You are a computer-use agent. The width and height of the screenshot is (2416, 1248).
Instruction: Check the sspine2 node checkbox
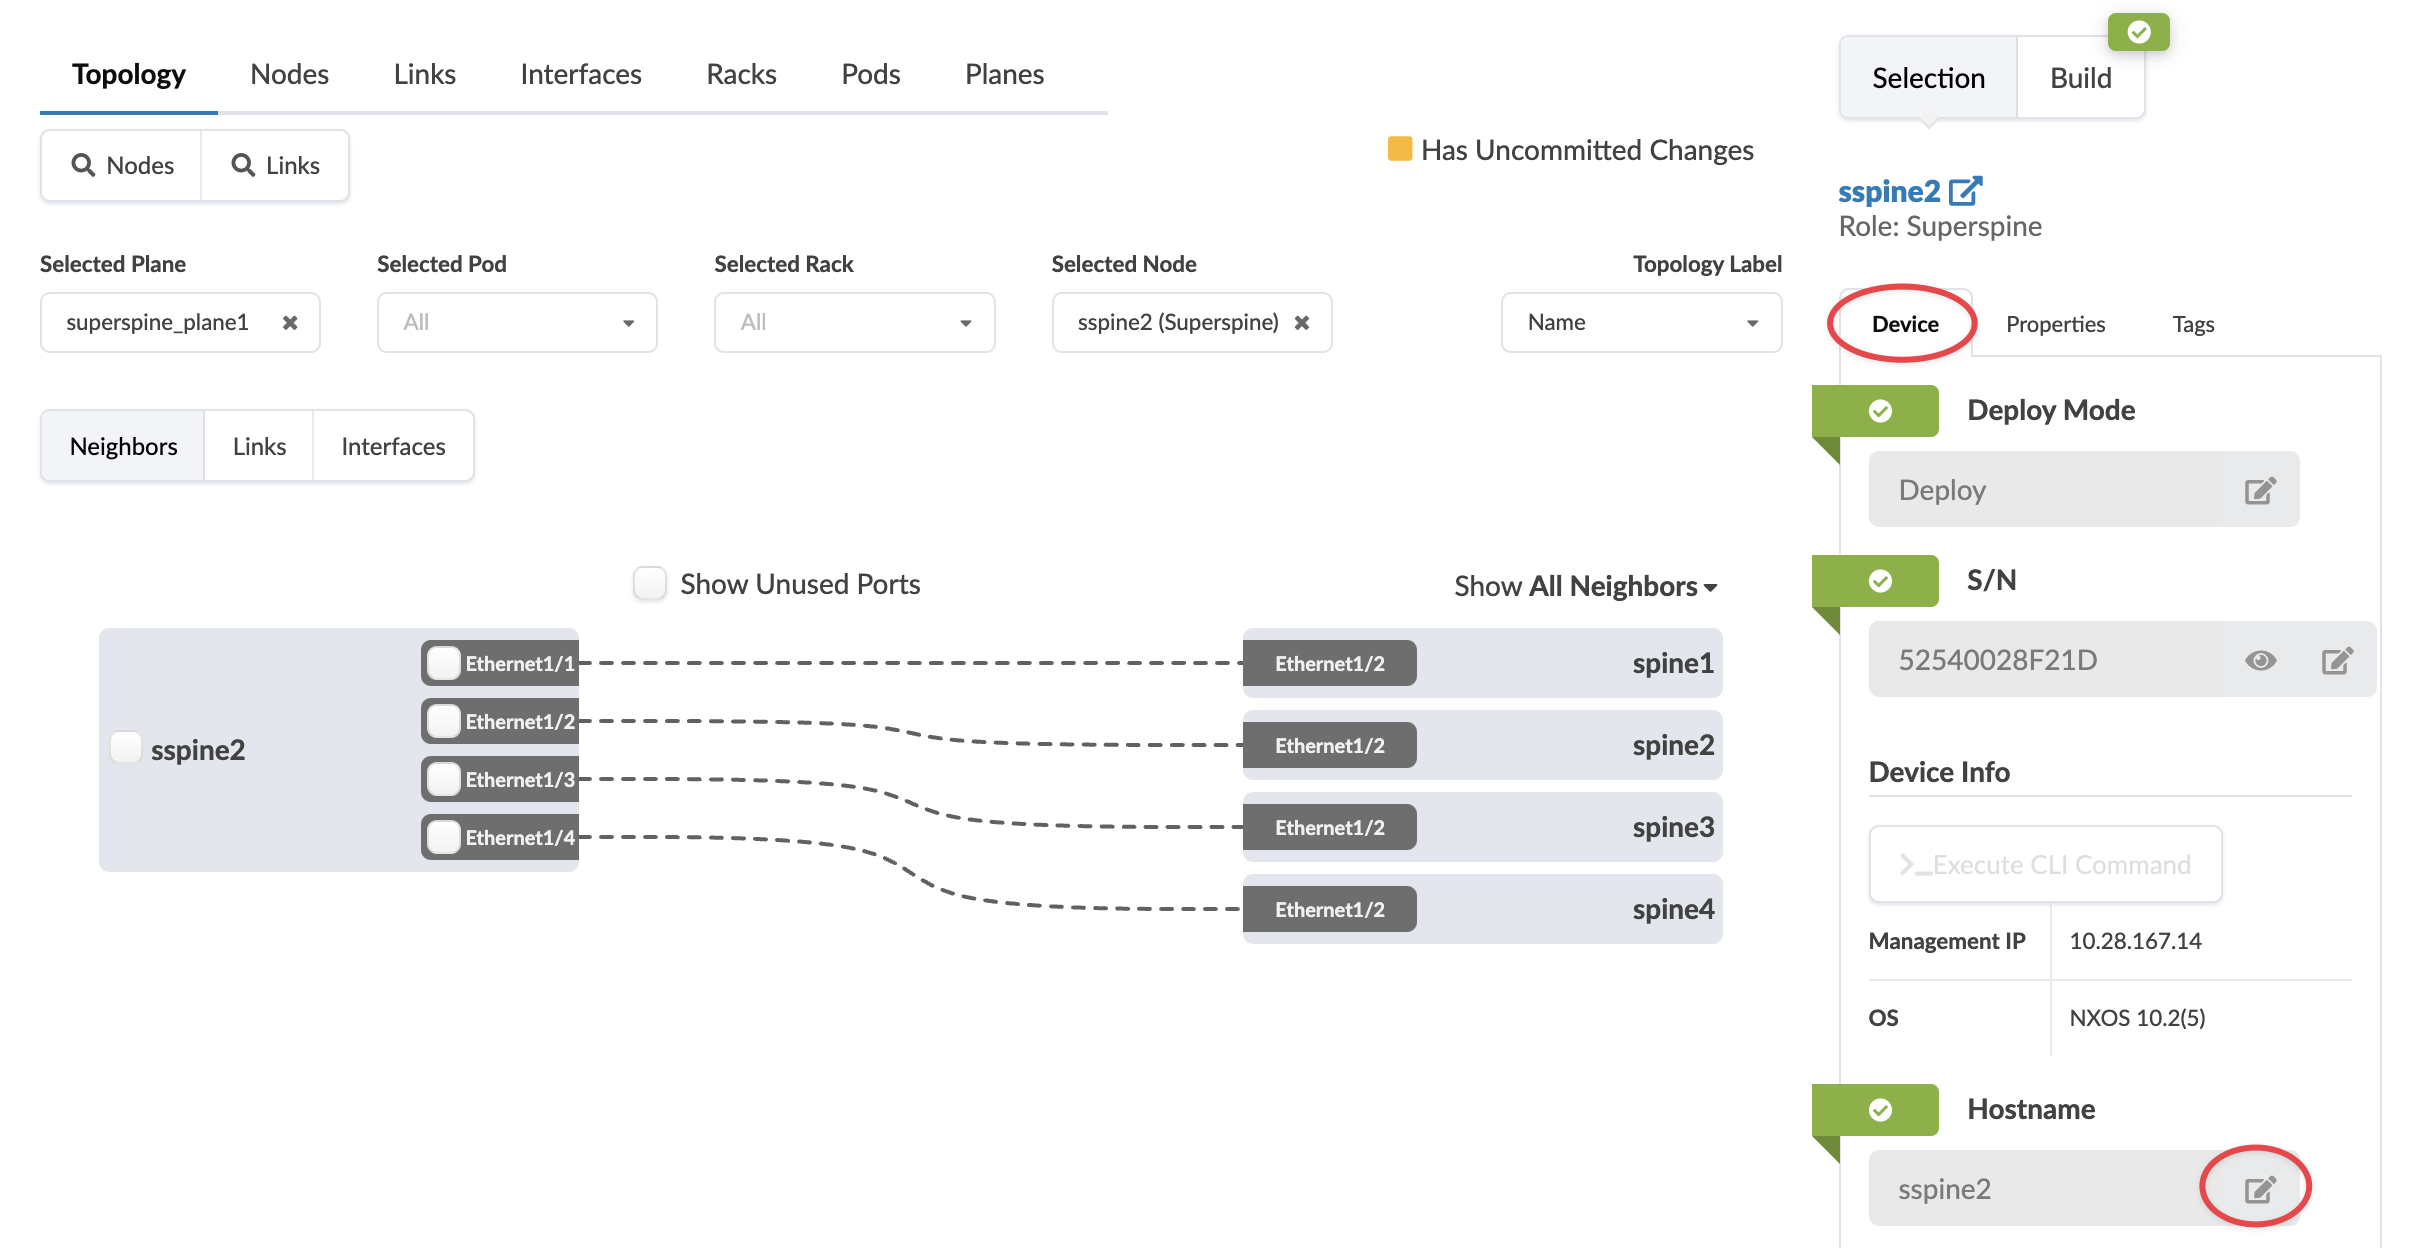(126, 748)
